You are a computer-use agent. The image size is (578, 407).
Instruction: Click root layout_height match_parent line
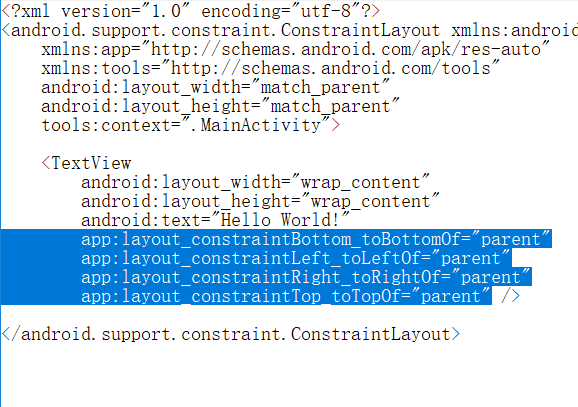pos(220,107)
